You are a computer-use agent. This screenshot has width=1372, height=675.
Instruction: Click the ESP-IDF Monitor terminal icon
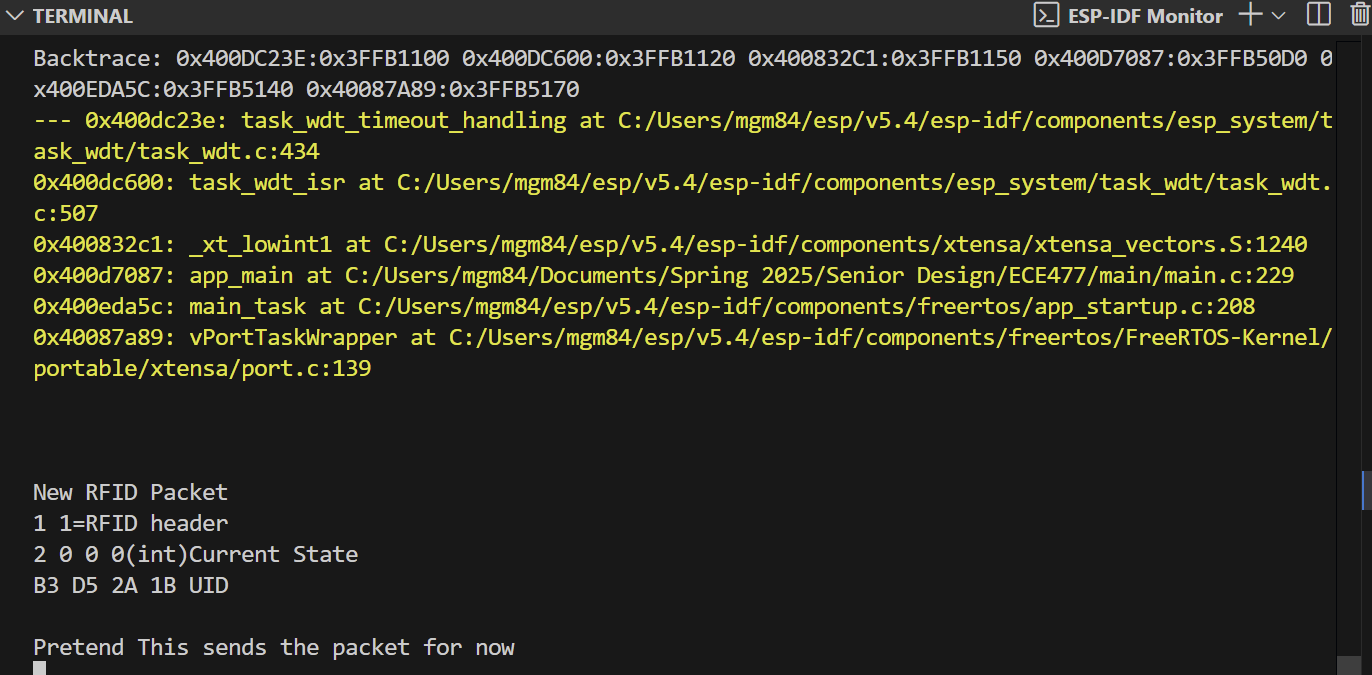click(x=1046, y=15)
